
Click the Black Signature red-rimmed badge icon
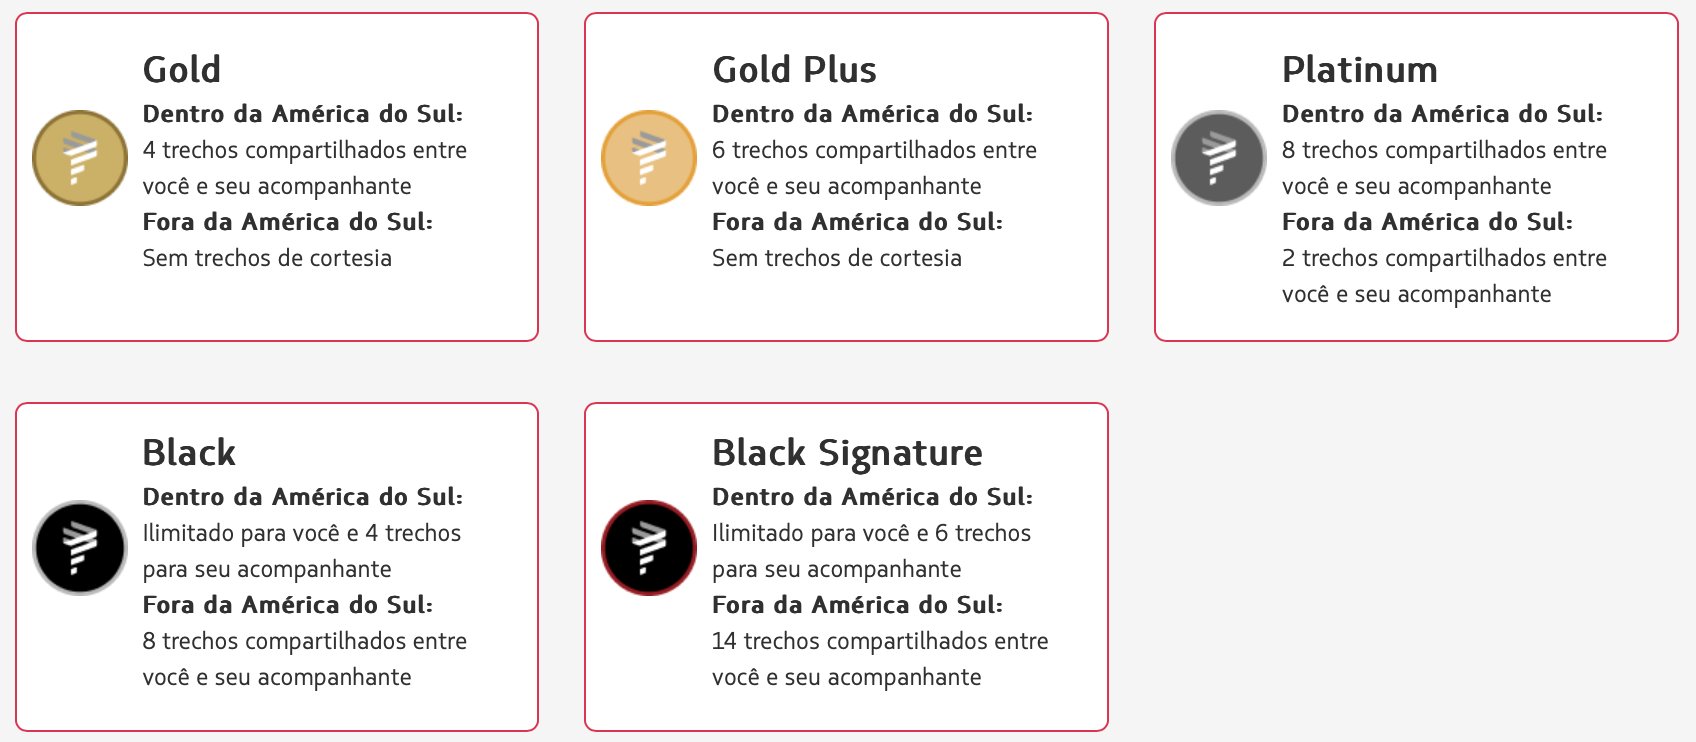point(649,548)
